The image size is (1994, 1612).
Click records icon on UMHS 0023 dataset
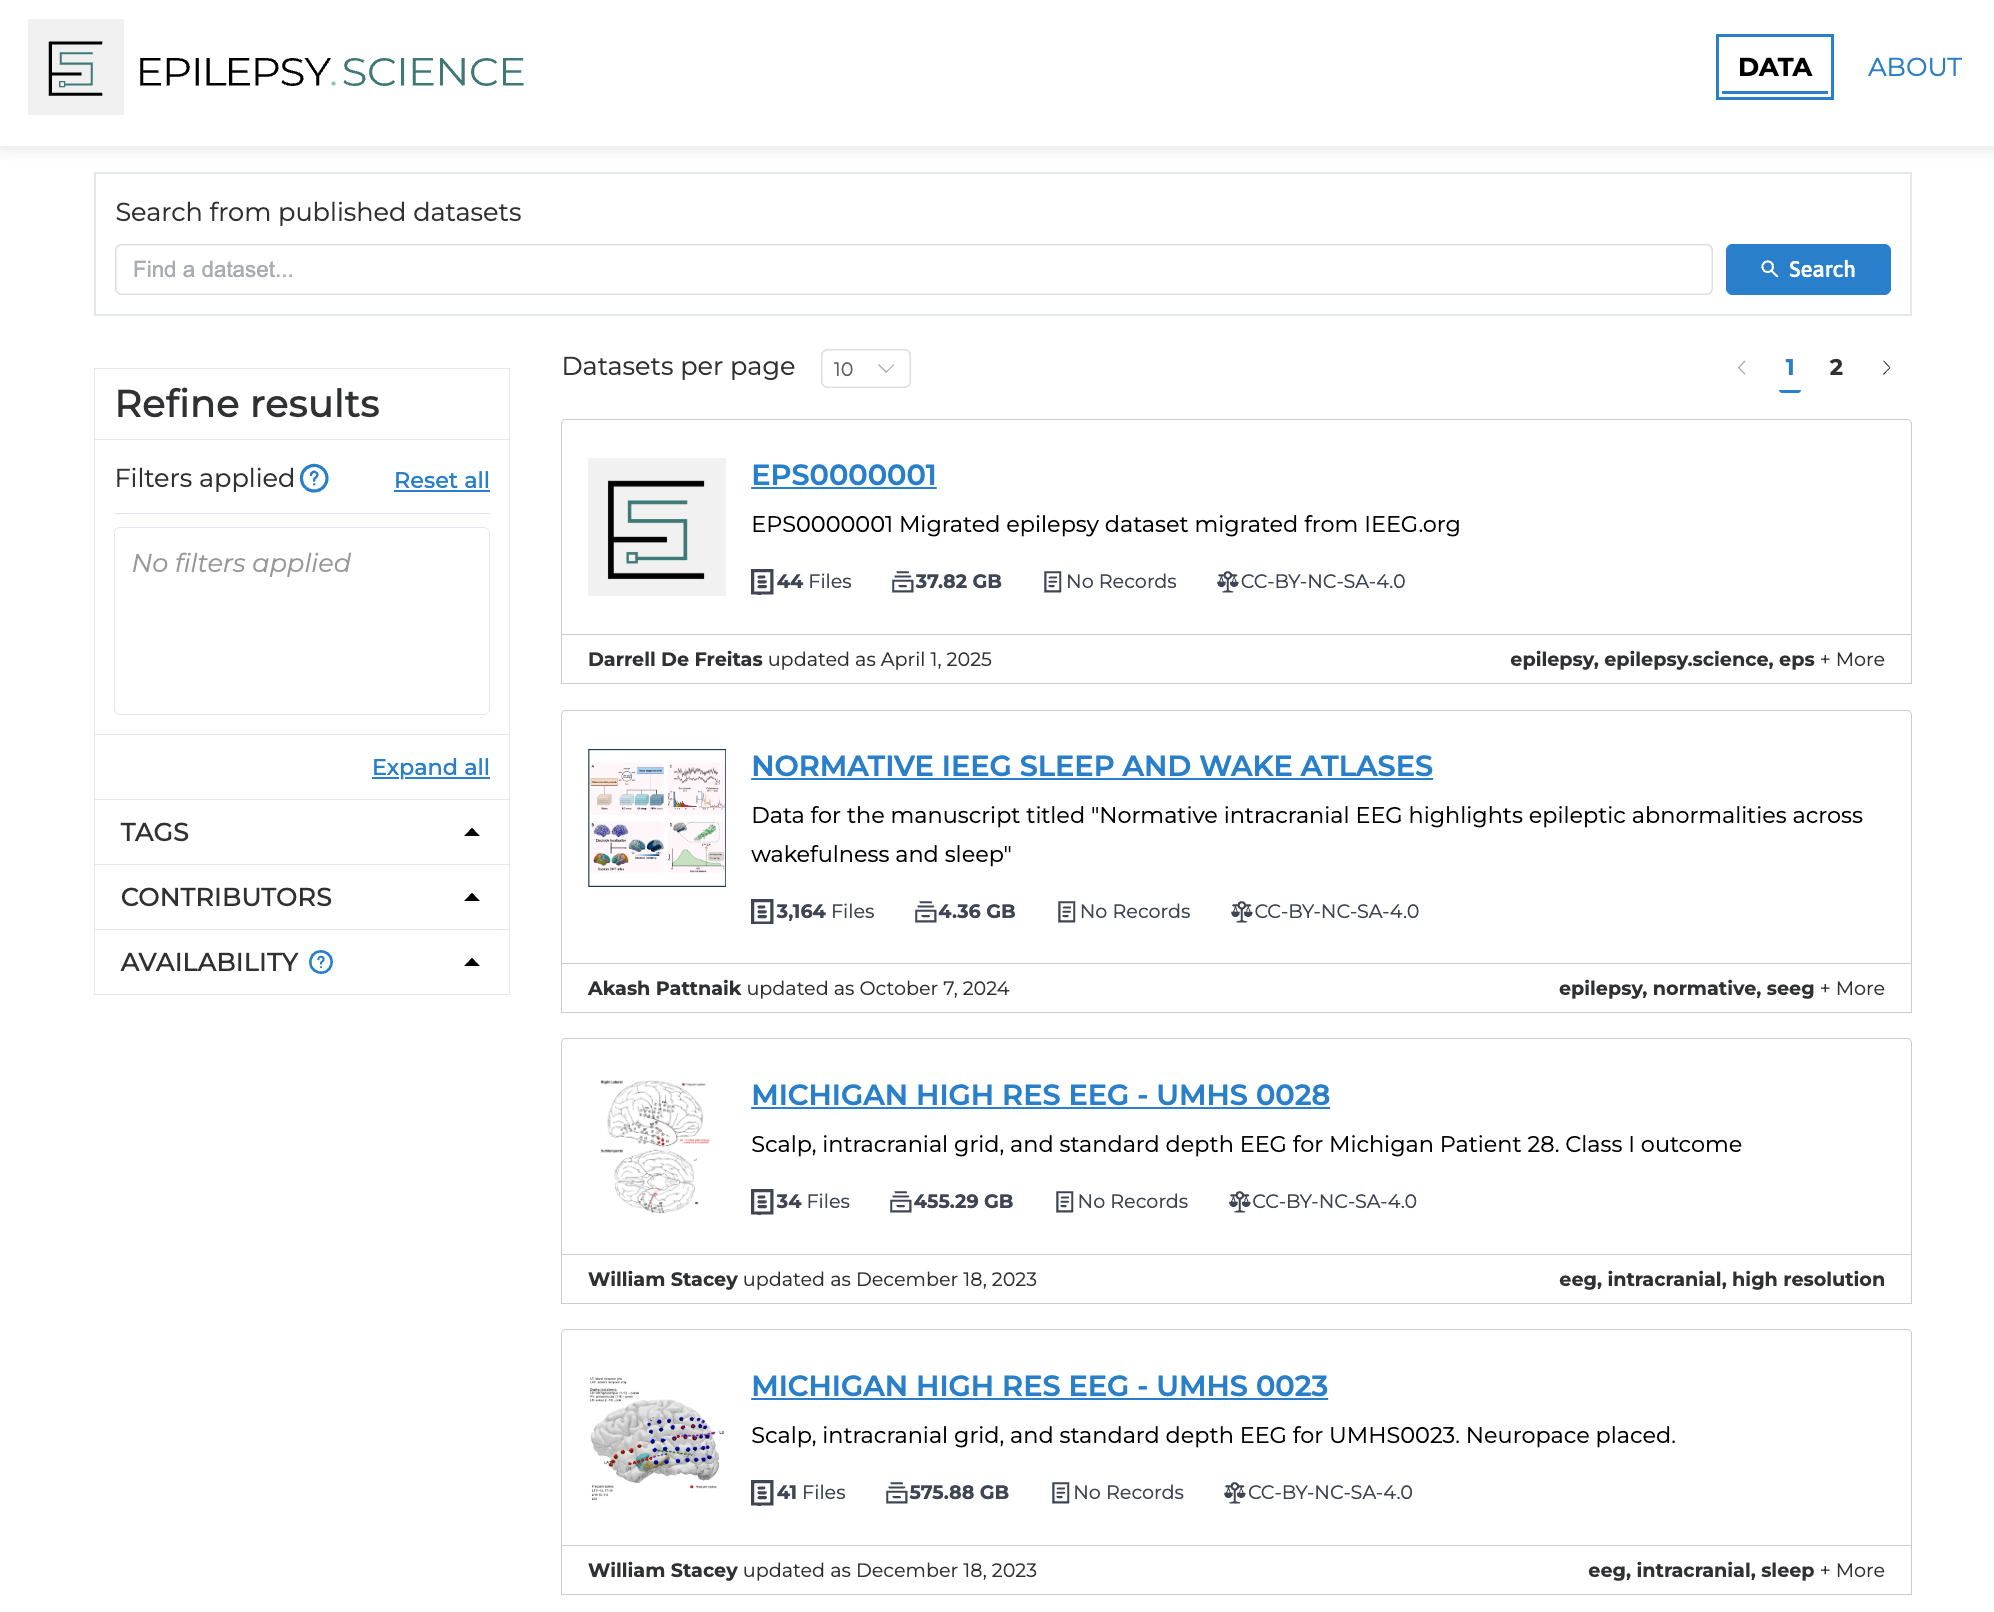click(1060, 1492)
